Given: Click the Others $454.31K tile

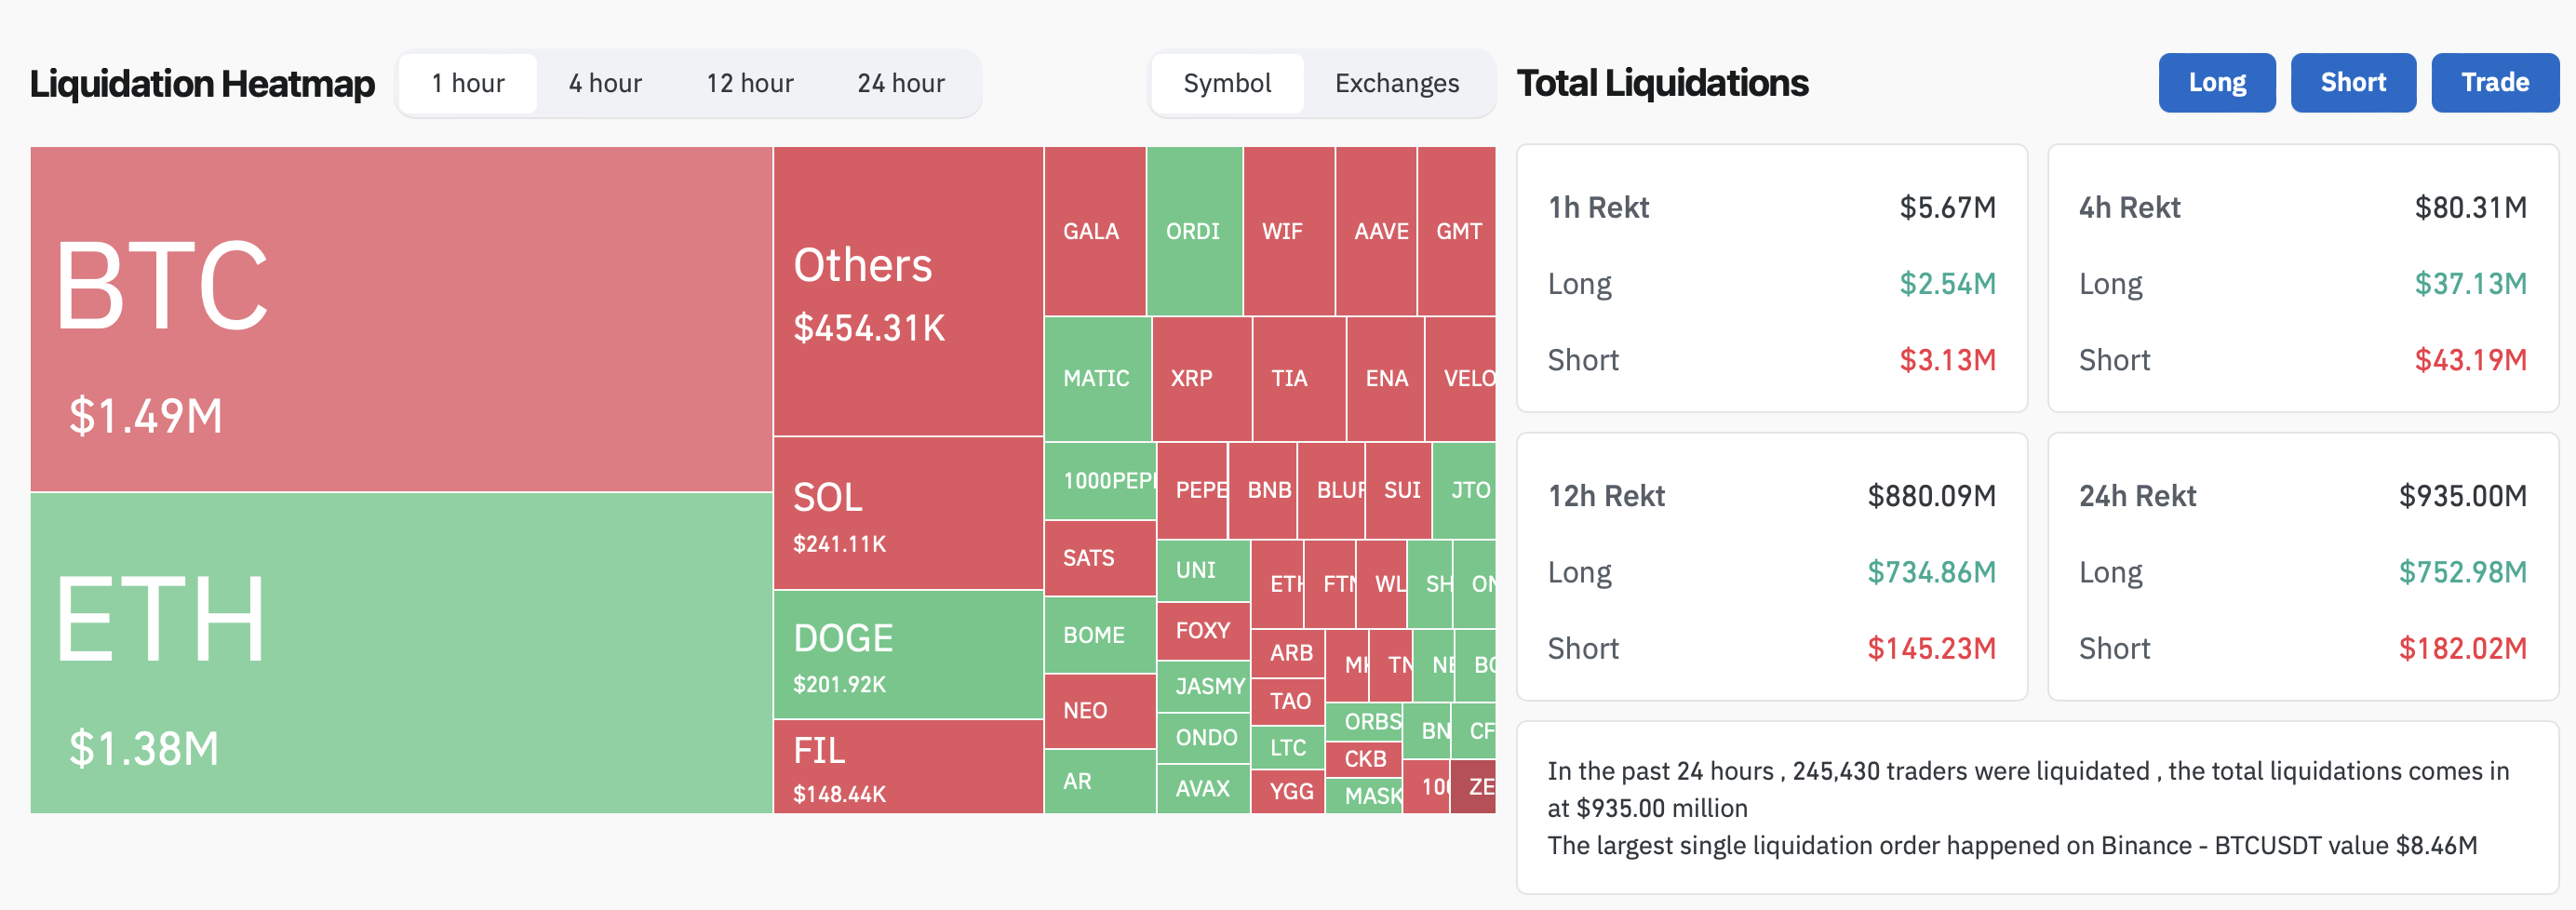Looking at the screenshot, I should tap(908, 291).
